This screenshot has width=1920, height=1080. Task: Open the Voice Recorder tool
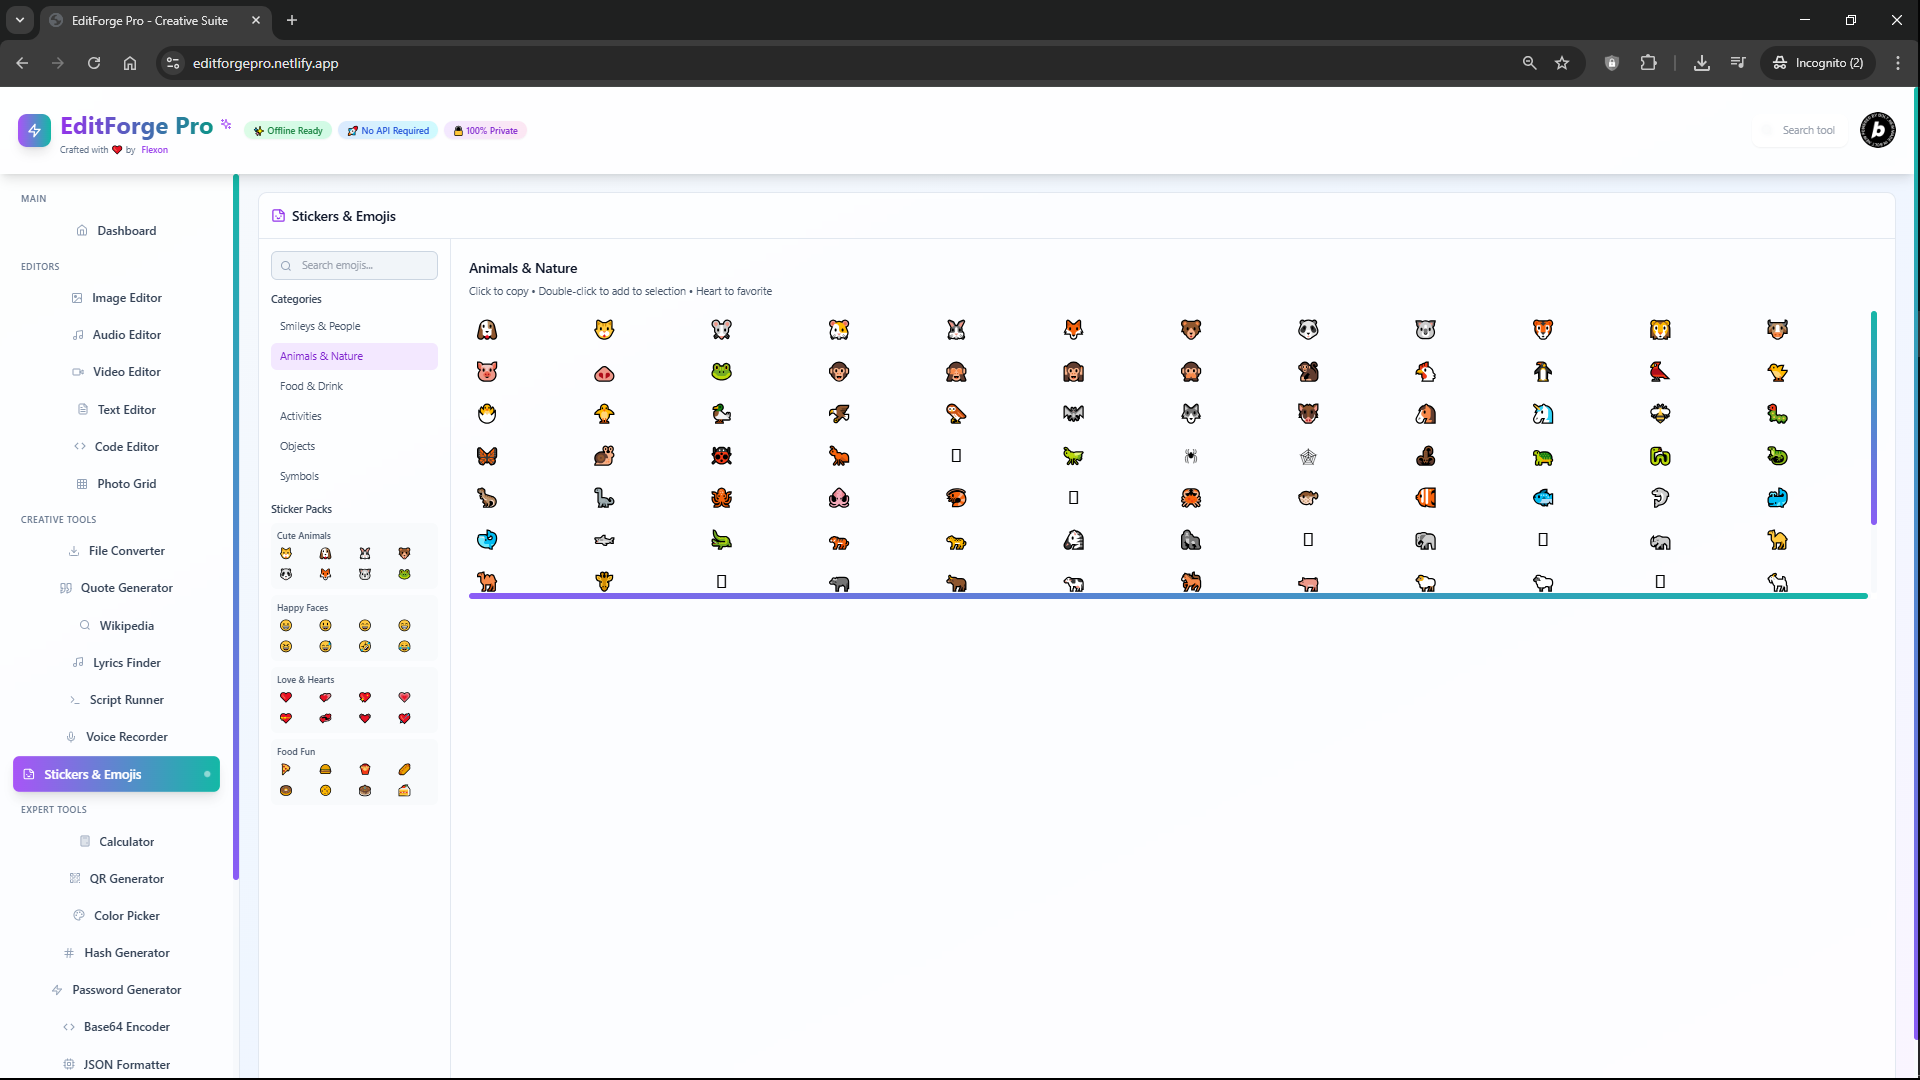click(x=126, y=737)
